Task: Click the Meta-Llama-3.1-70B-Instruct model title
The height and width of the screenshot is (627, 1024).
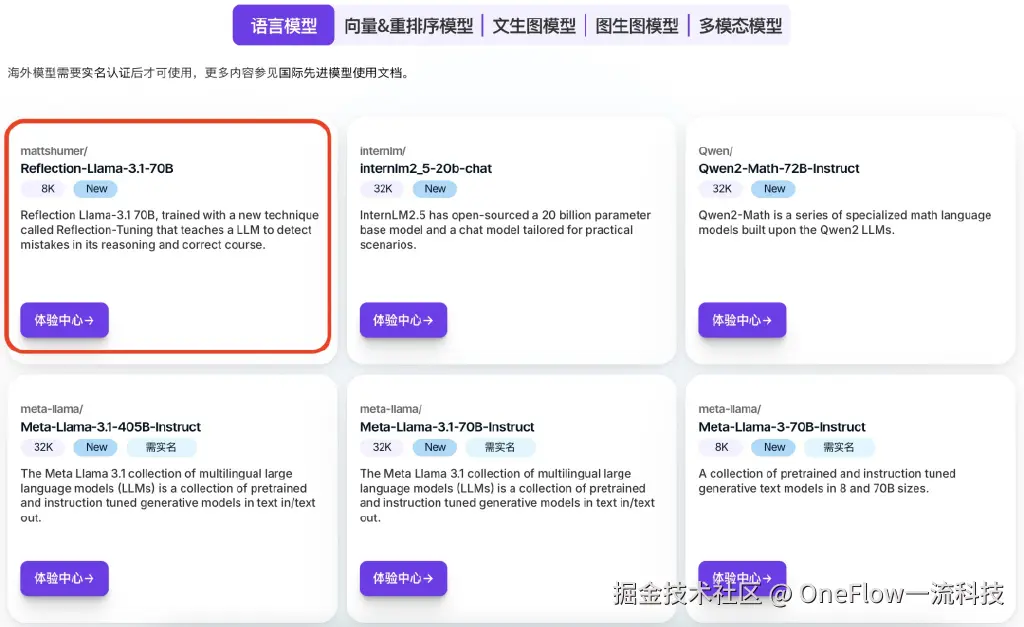Action: click(447, 427)
